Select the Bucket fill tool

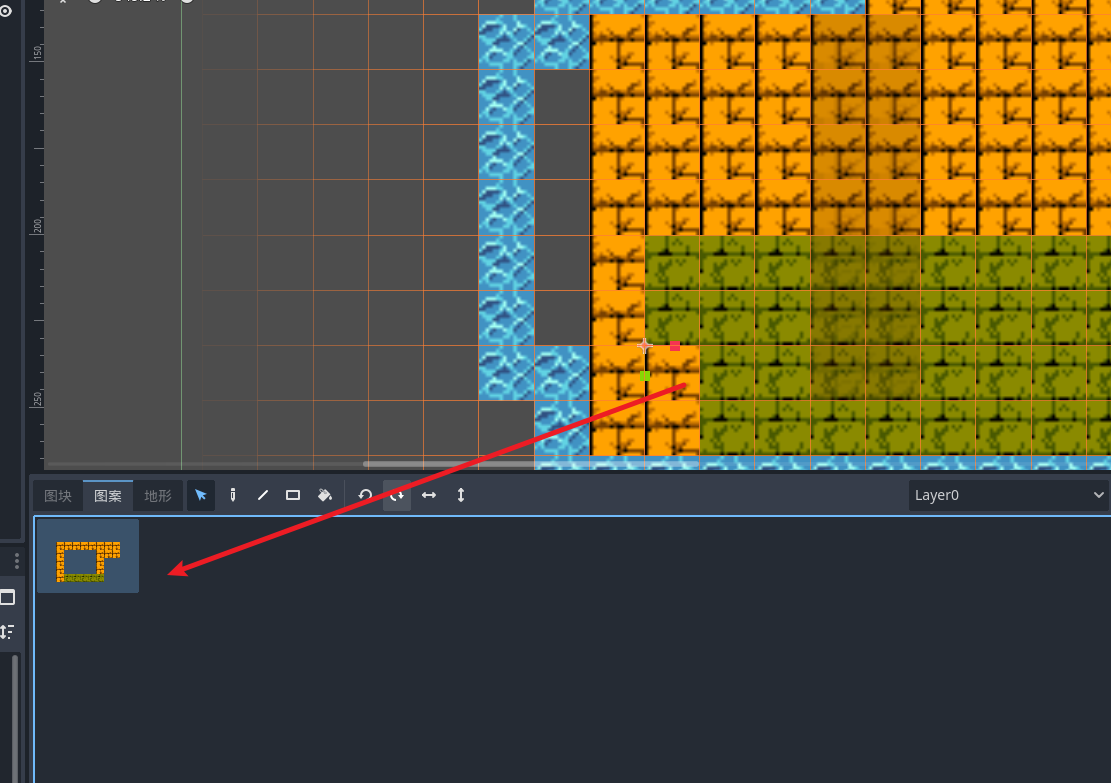click(325, 495)
